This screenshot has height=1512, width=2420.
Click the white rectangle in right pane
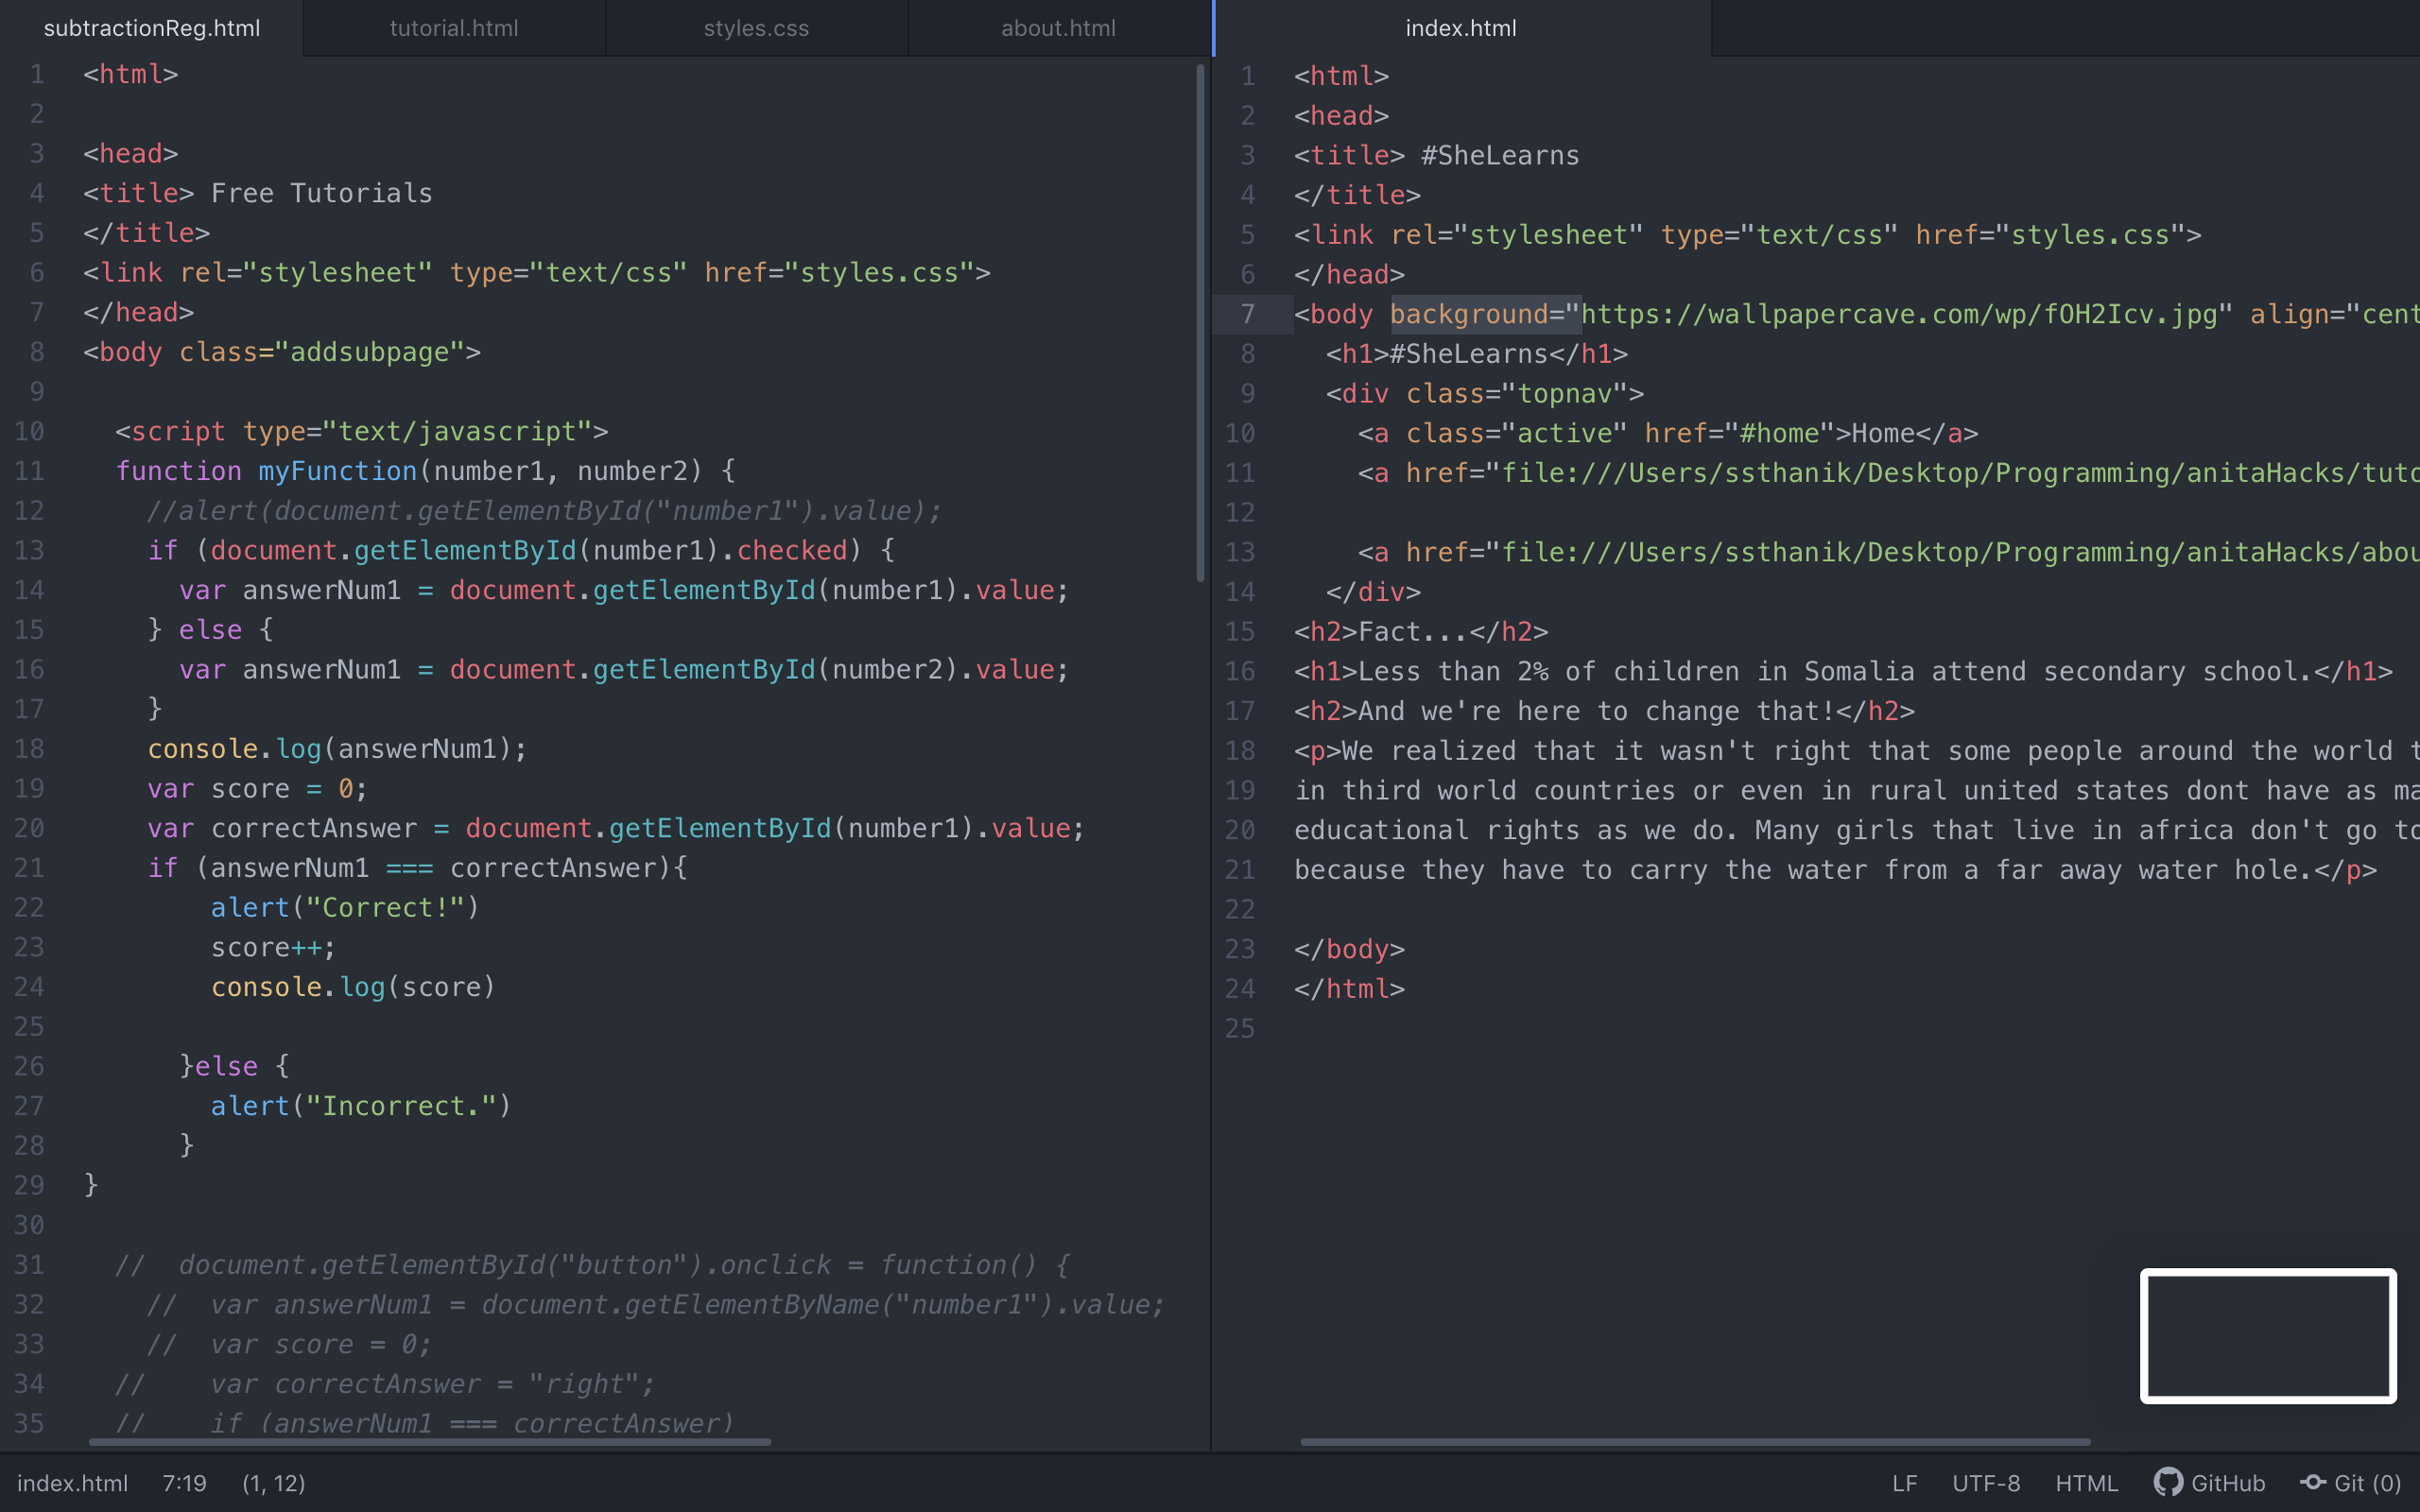[x=2268, y=1336]
